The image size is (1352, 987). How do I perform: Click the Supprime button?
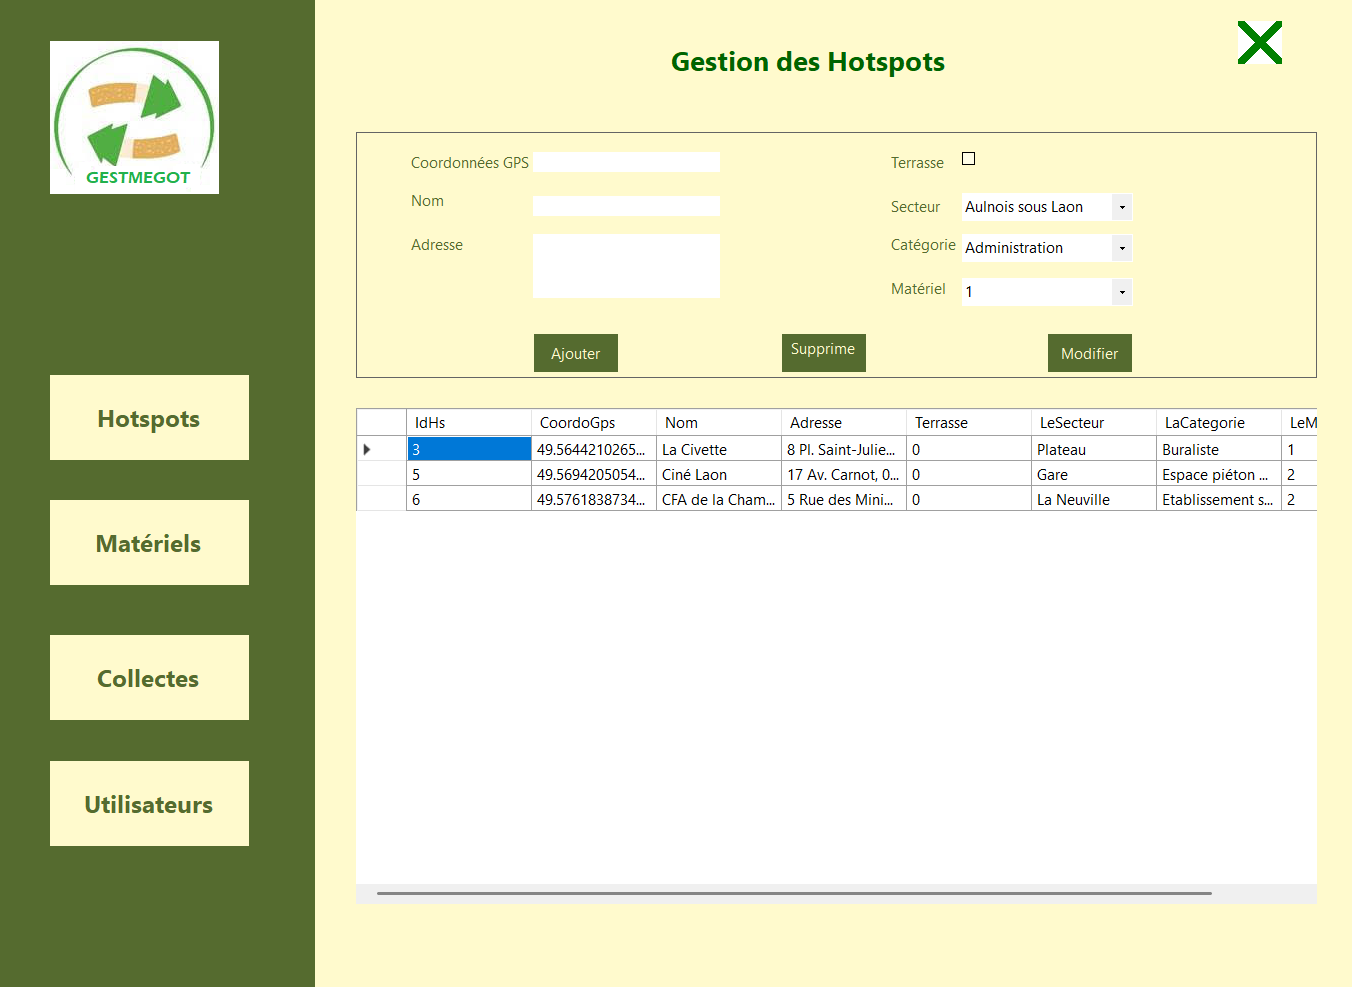(x=823, y=352)
